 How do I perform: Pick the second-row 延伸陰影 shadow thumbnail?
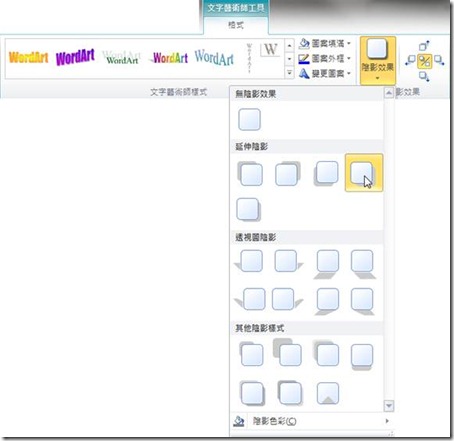coord(248,210)
